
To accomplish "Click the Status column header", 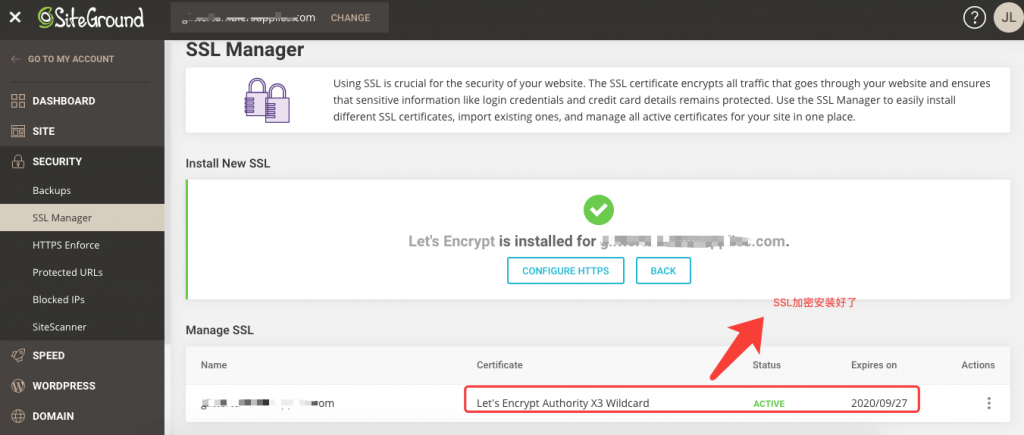I will pyautogui.click(x=766, y=365).
